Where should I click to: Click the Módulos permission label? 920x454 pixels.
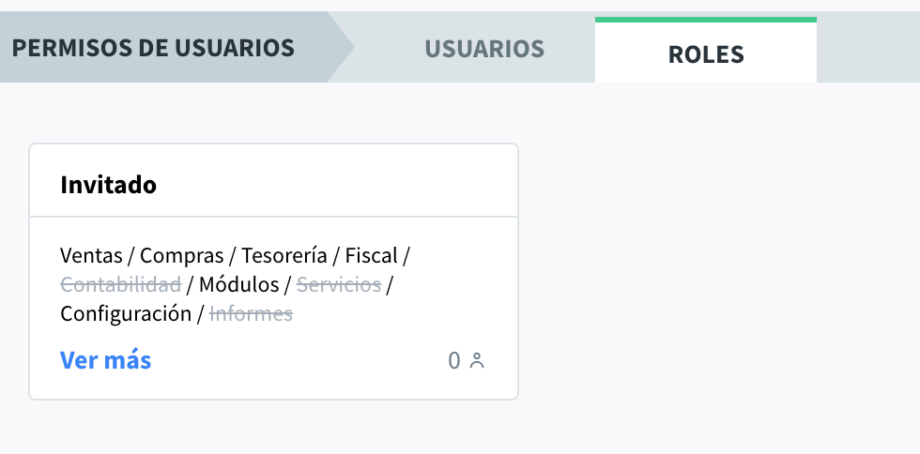point(239,284)
